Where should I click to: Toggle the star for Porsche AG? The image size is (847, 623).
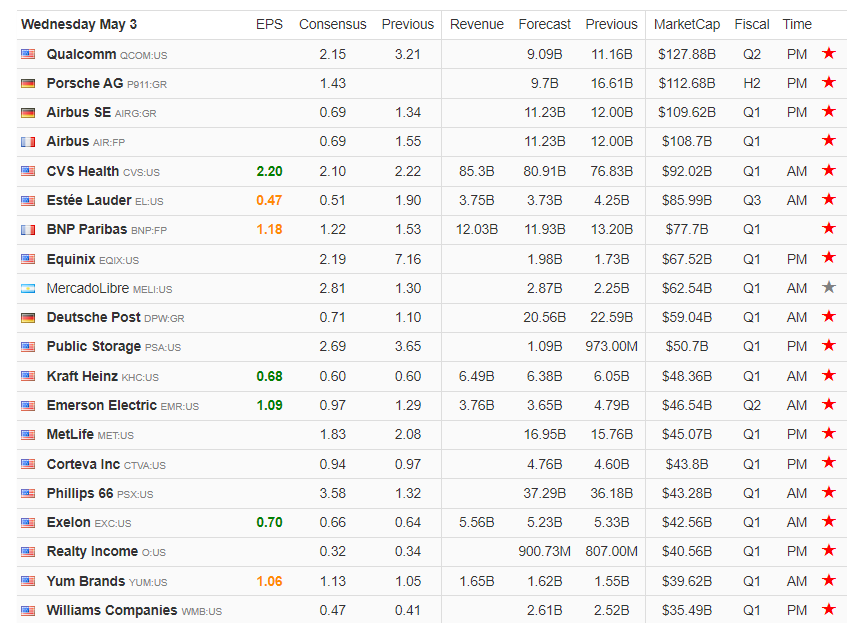pyautogui.click(x=829, y=82)
